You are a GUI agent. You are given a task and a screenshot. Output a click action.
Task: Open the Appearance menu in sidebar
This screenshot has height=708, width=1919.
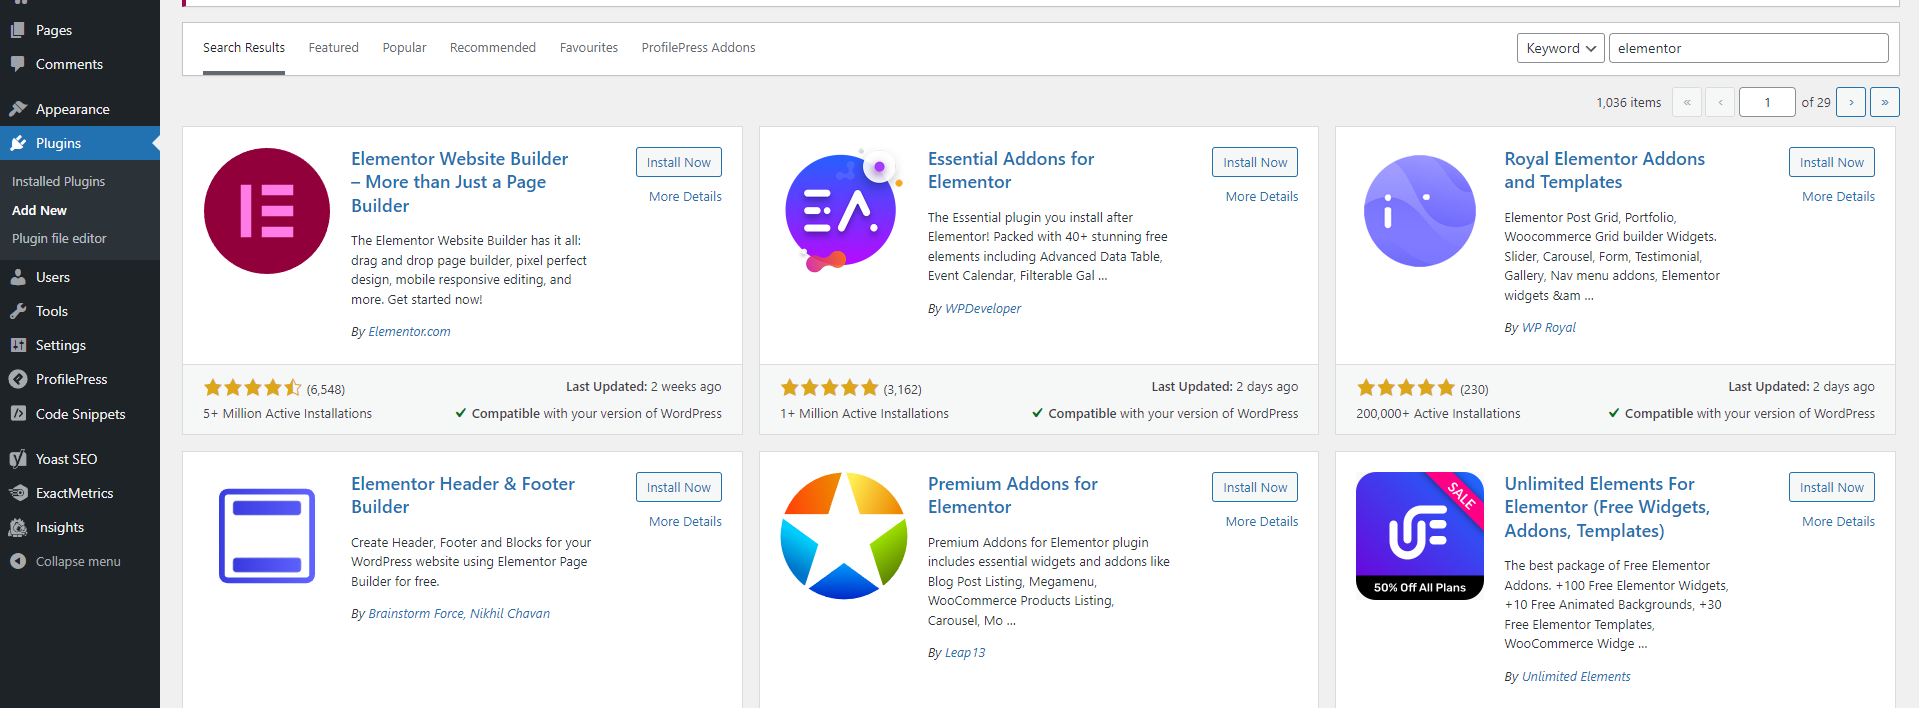click(x=72, y=109)
